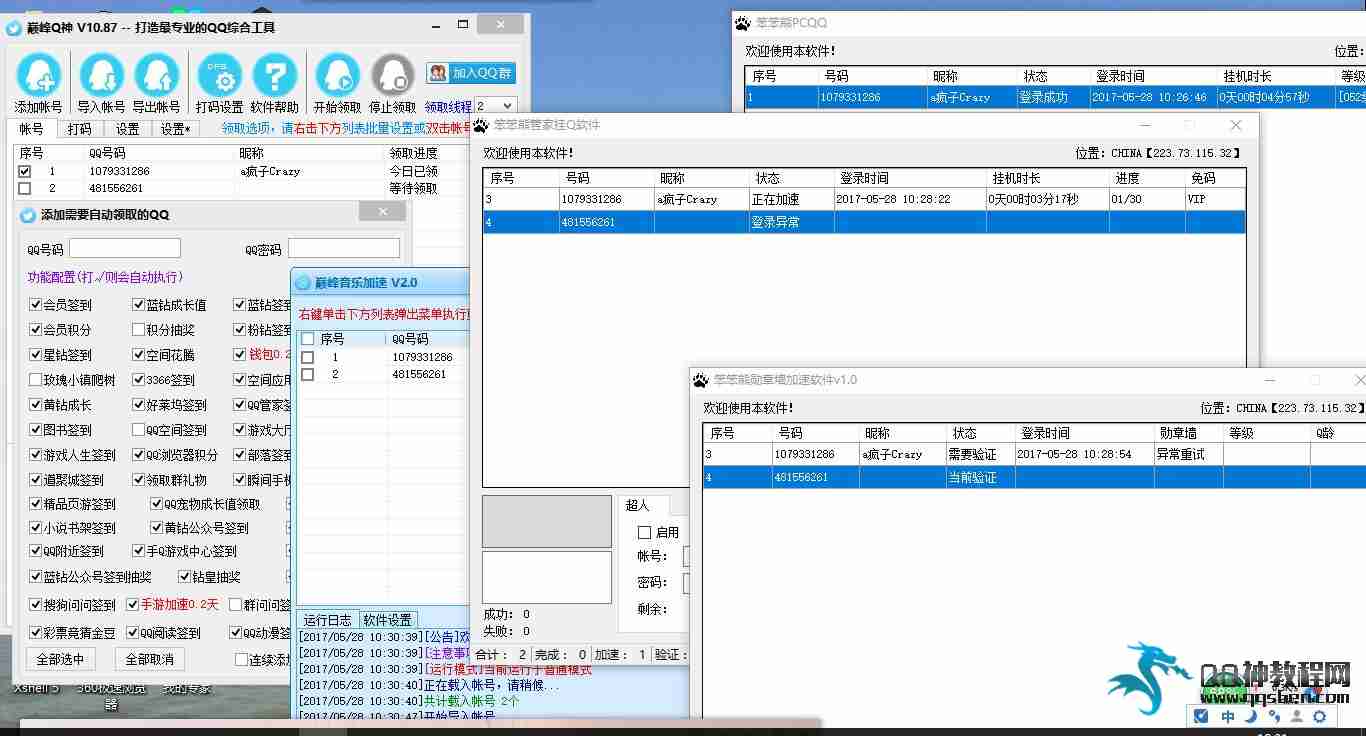The width and height of the screenshot is (1366, 736).
Task: Click the 中 input method indicator
Action: 1227,716
